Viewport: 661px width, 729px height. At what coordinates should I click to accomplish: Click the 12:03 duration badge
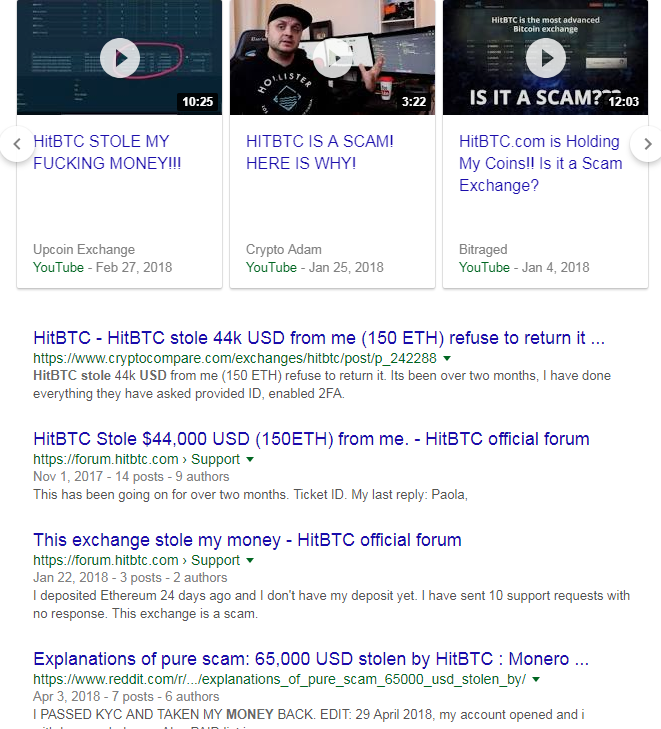[x=623, y=101]
